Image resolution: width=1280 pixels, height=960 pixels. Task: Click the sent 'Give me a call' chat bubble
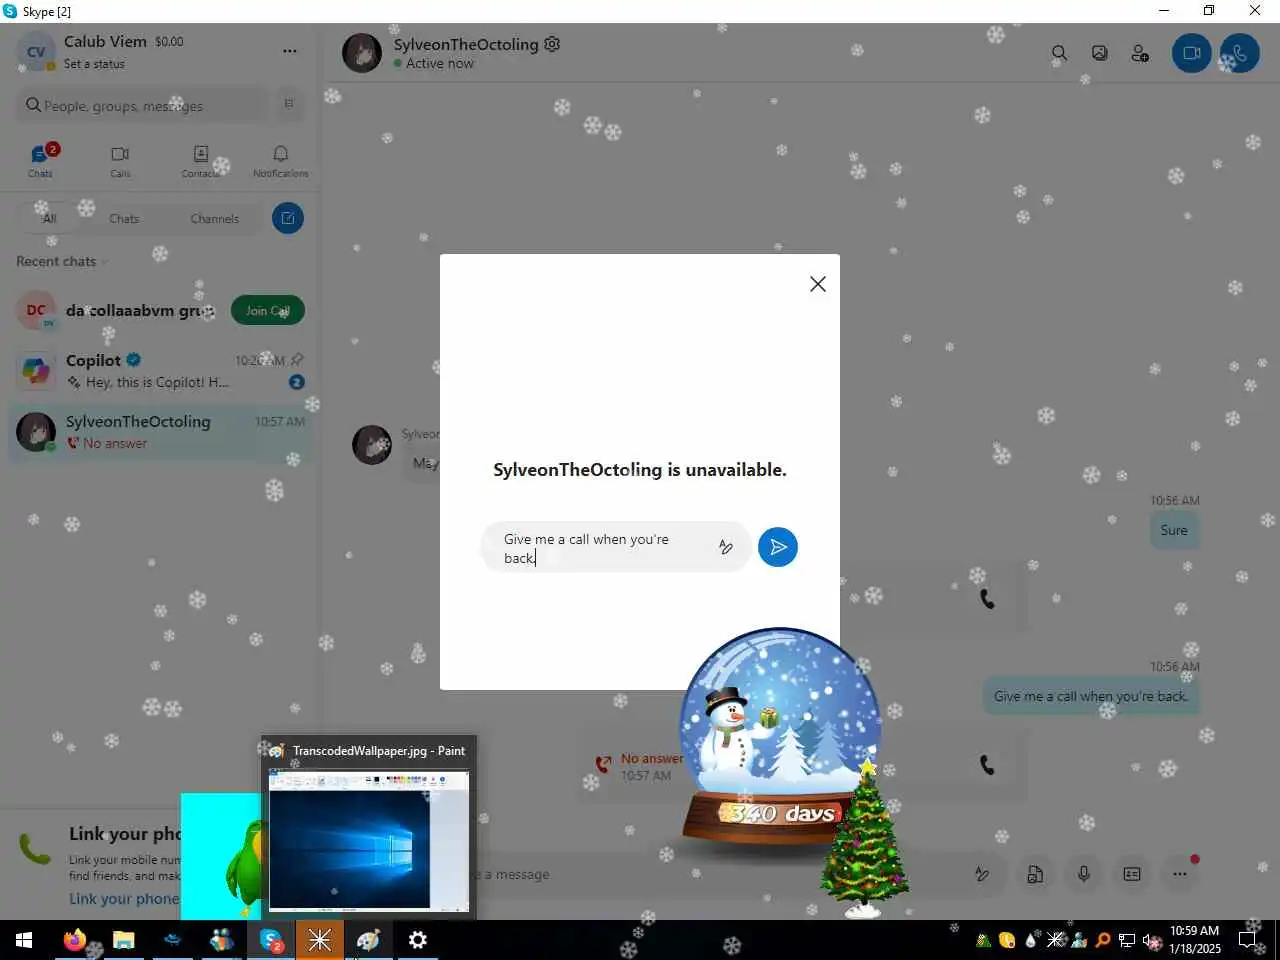1091,696
